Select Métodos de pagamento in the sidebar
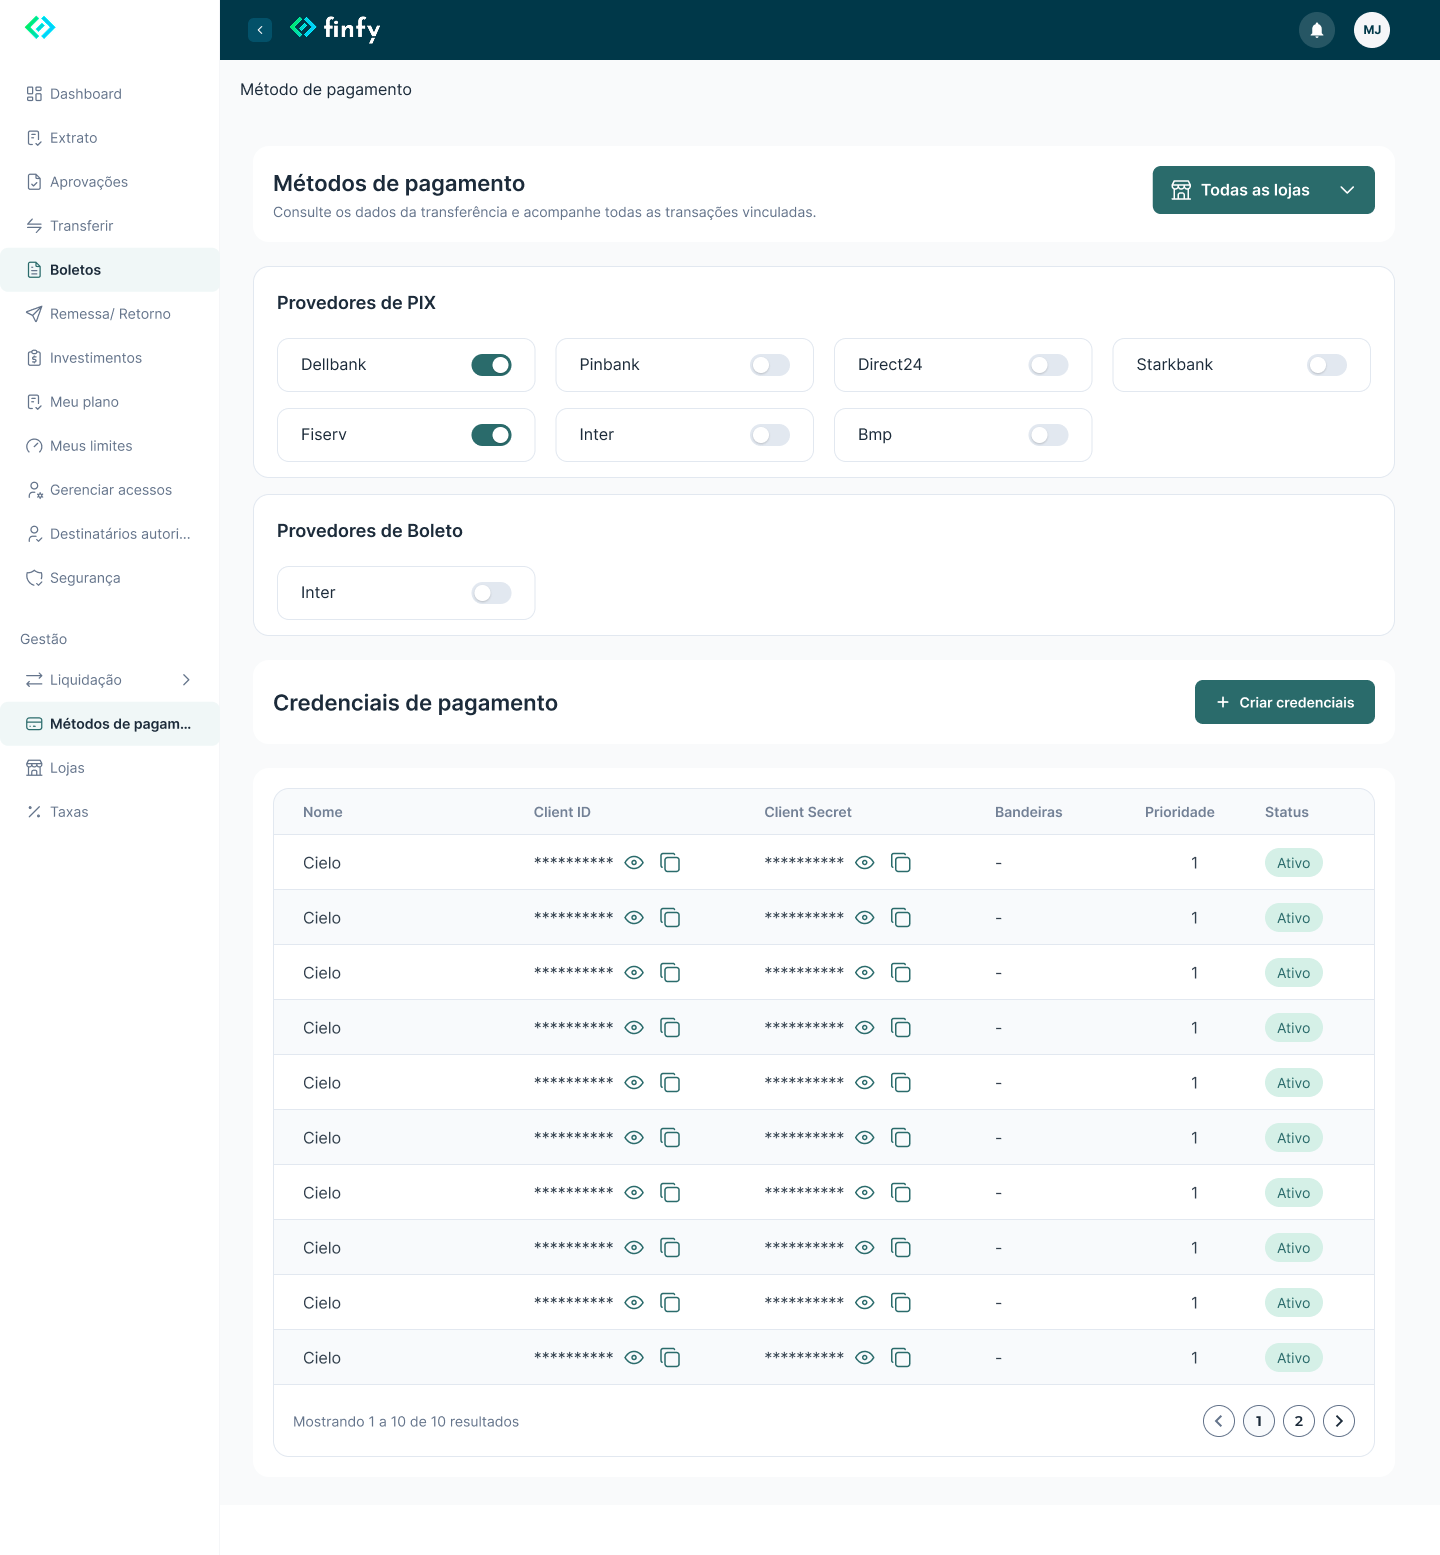The width and height of the screenshot is (1440, 1555). pos(110,724)
